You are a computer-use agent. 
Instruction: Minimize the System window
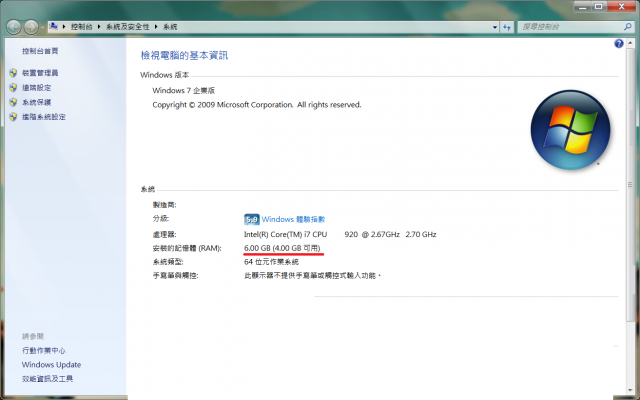[582, 6]
